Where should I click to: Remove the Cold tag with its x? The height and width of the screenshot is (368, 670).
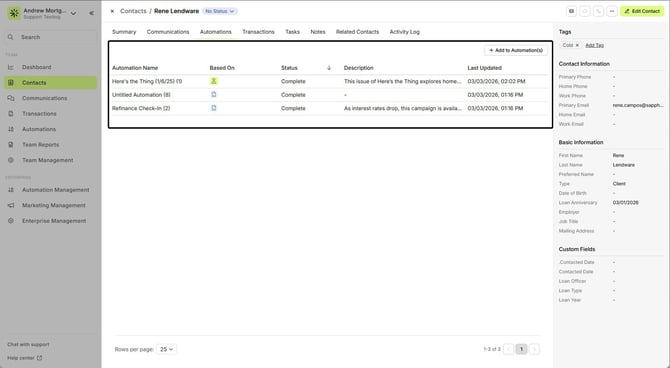(577, 45)
